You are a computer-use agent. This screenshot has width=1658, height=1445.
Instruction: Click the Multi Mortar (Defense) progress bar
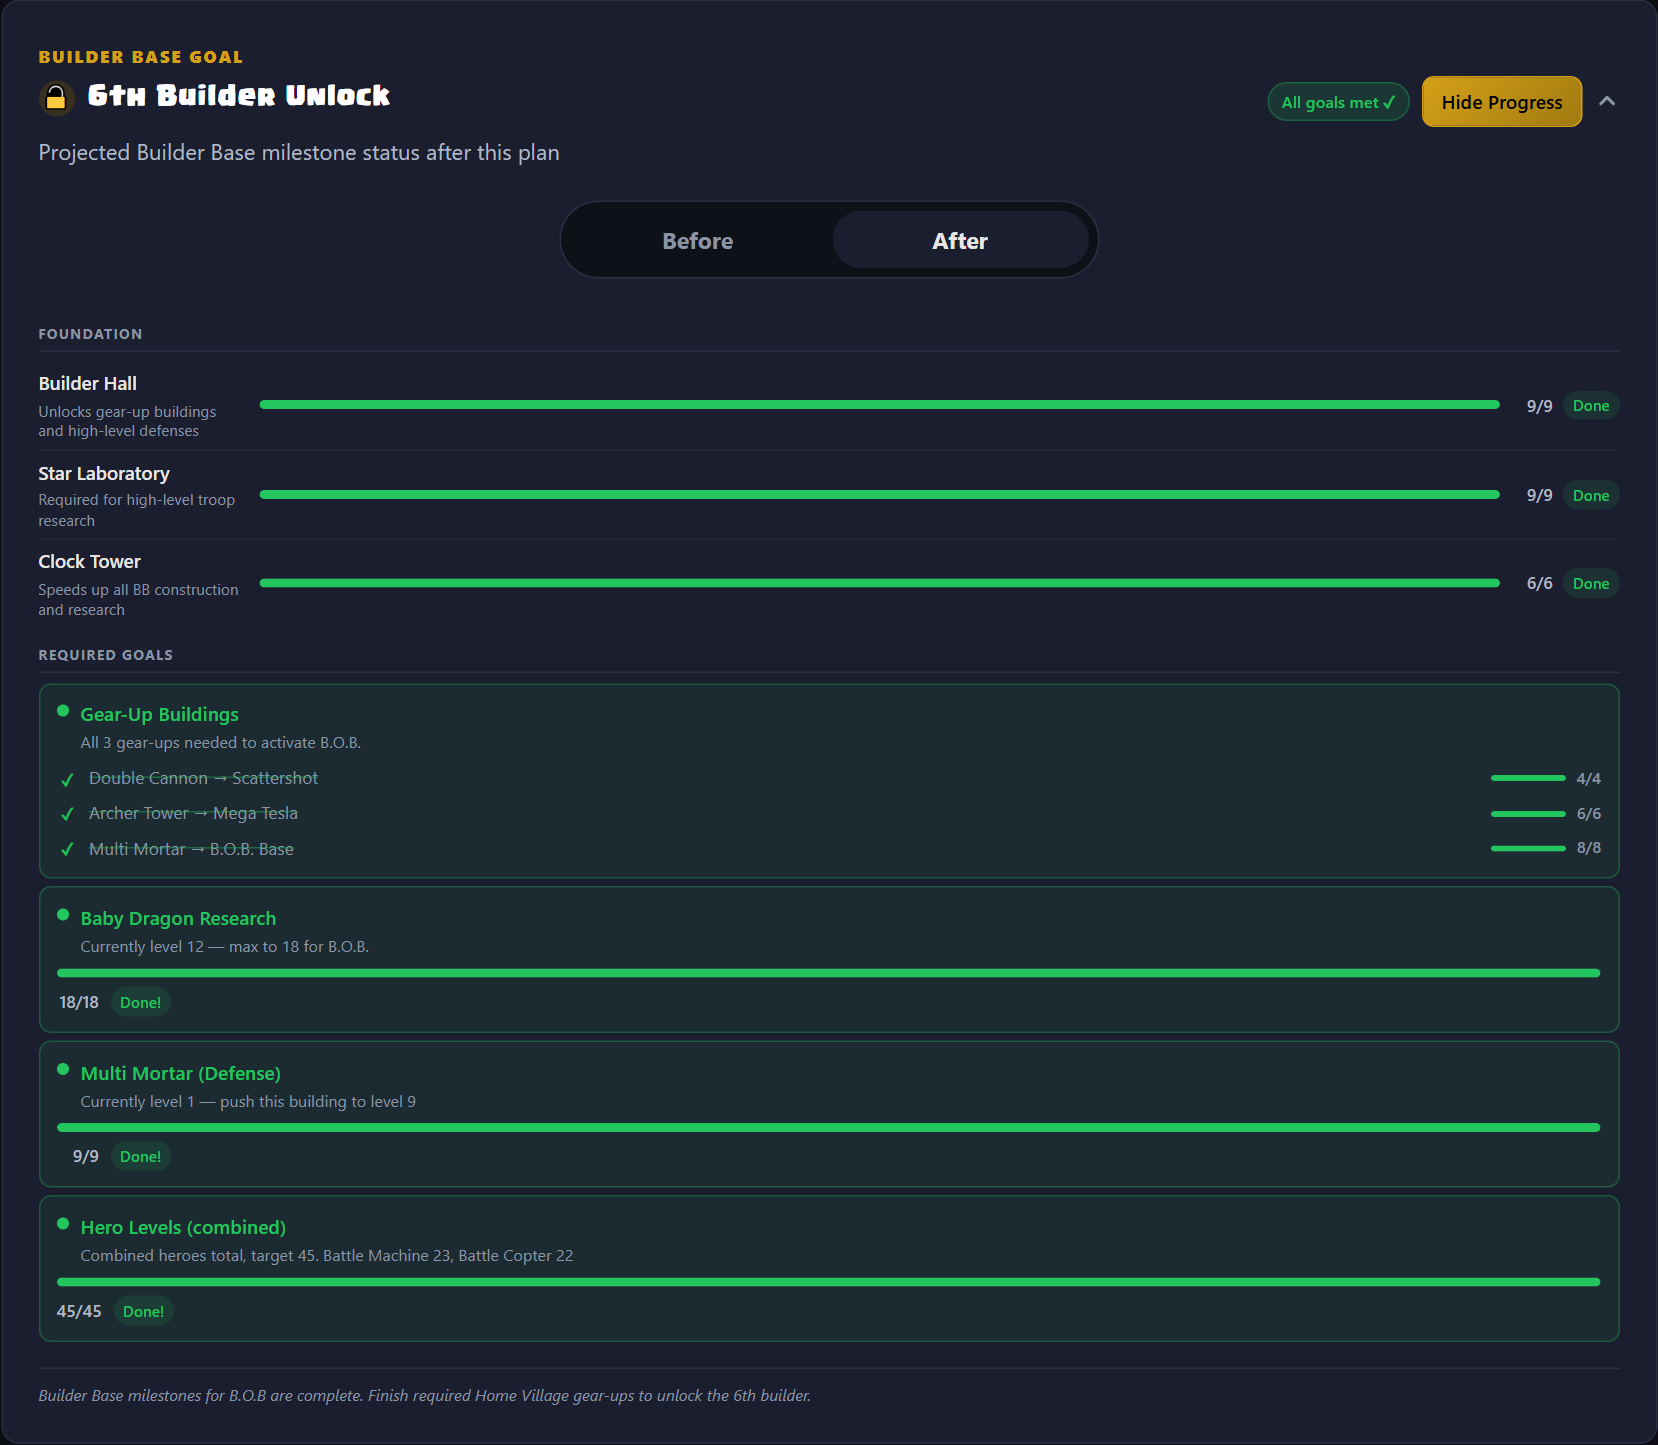(828, 1127)
